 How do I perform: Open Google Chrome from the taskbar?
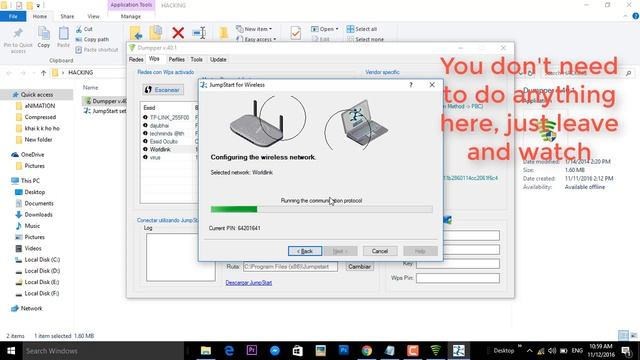tap(367, 351)
